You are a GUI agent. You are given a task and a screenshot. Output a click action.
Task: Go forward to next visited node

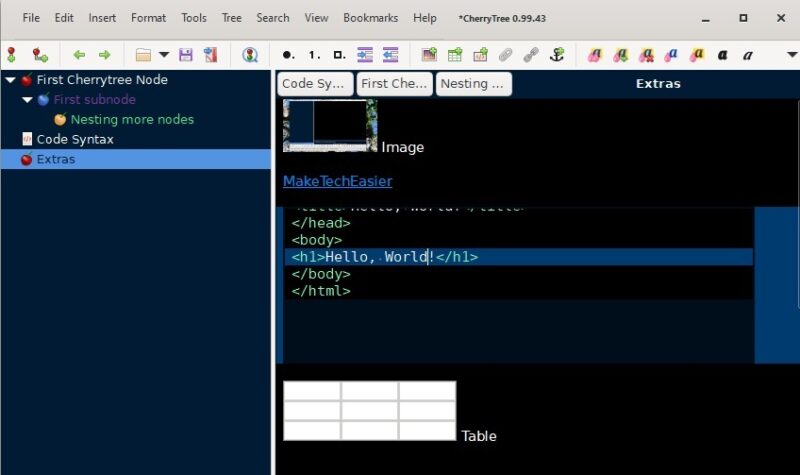click(105, 55)
